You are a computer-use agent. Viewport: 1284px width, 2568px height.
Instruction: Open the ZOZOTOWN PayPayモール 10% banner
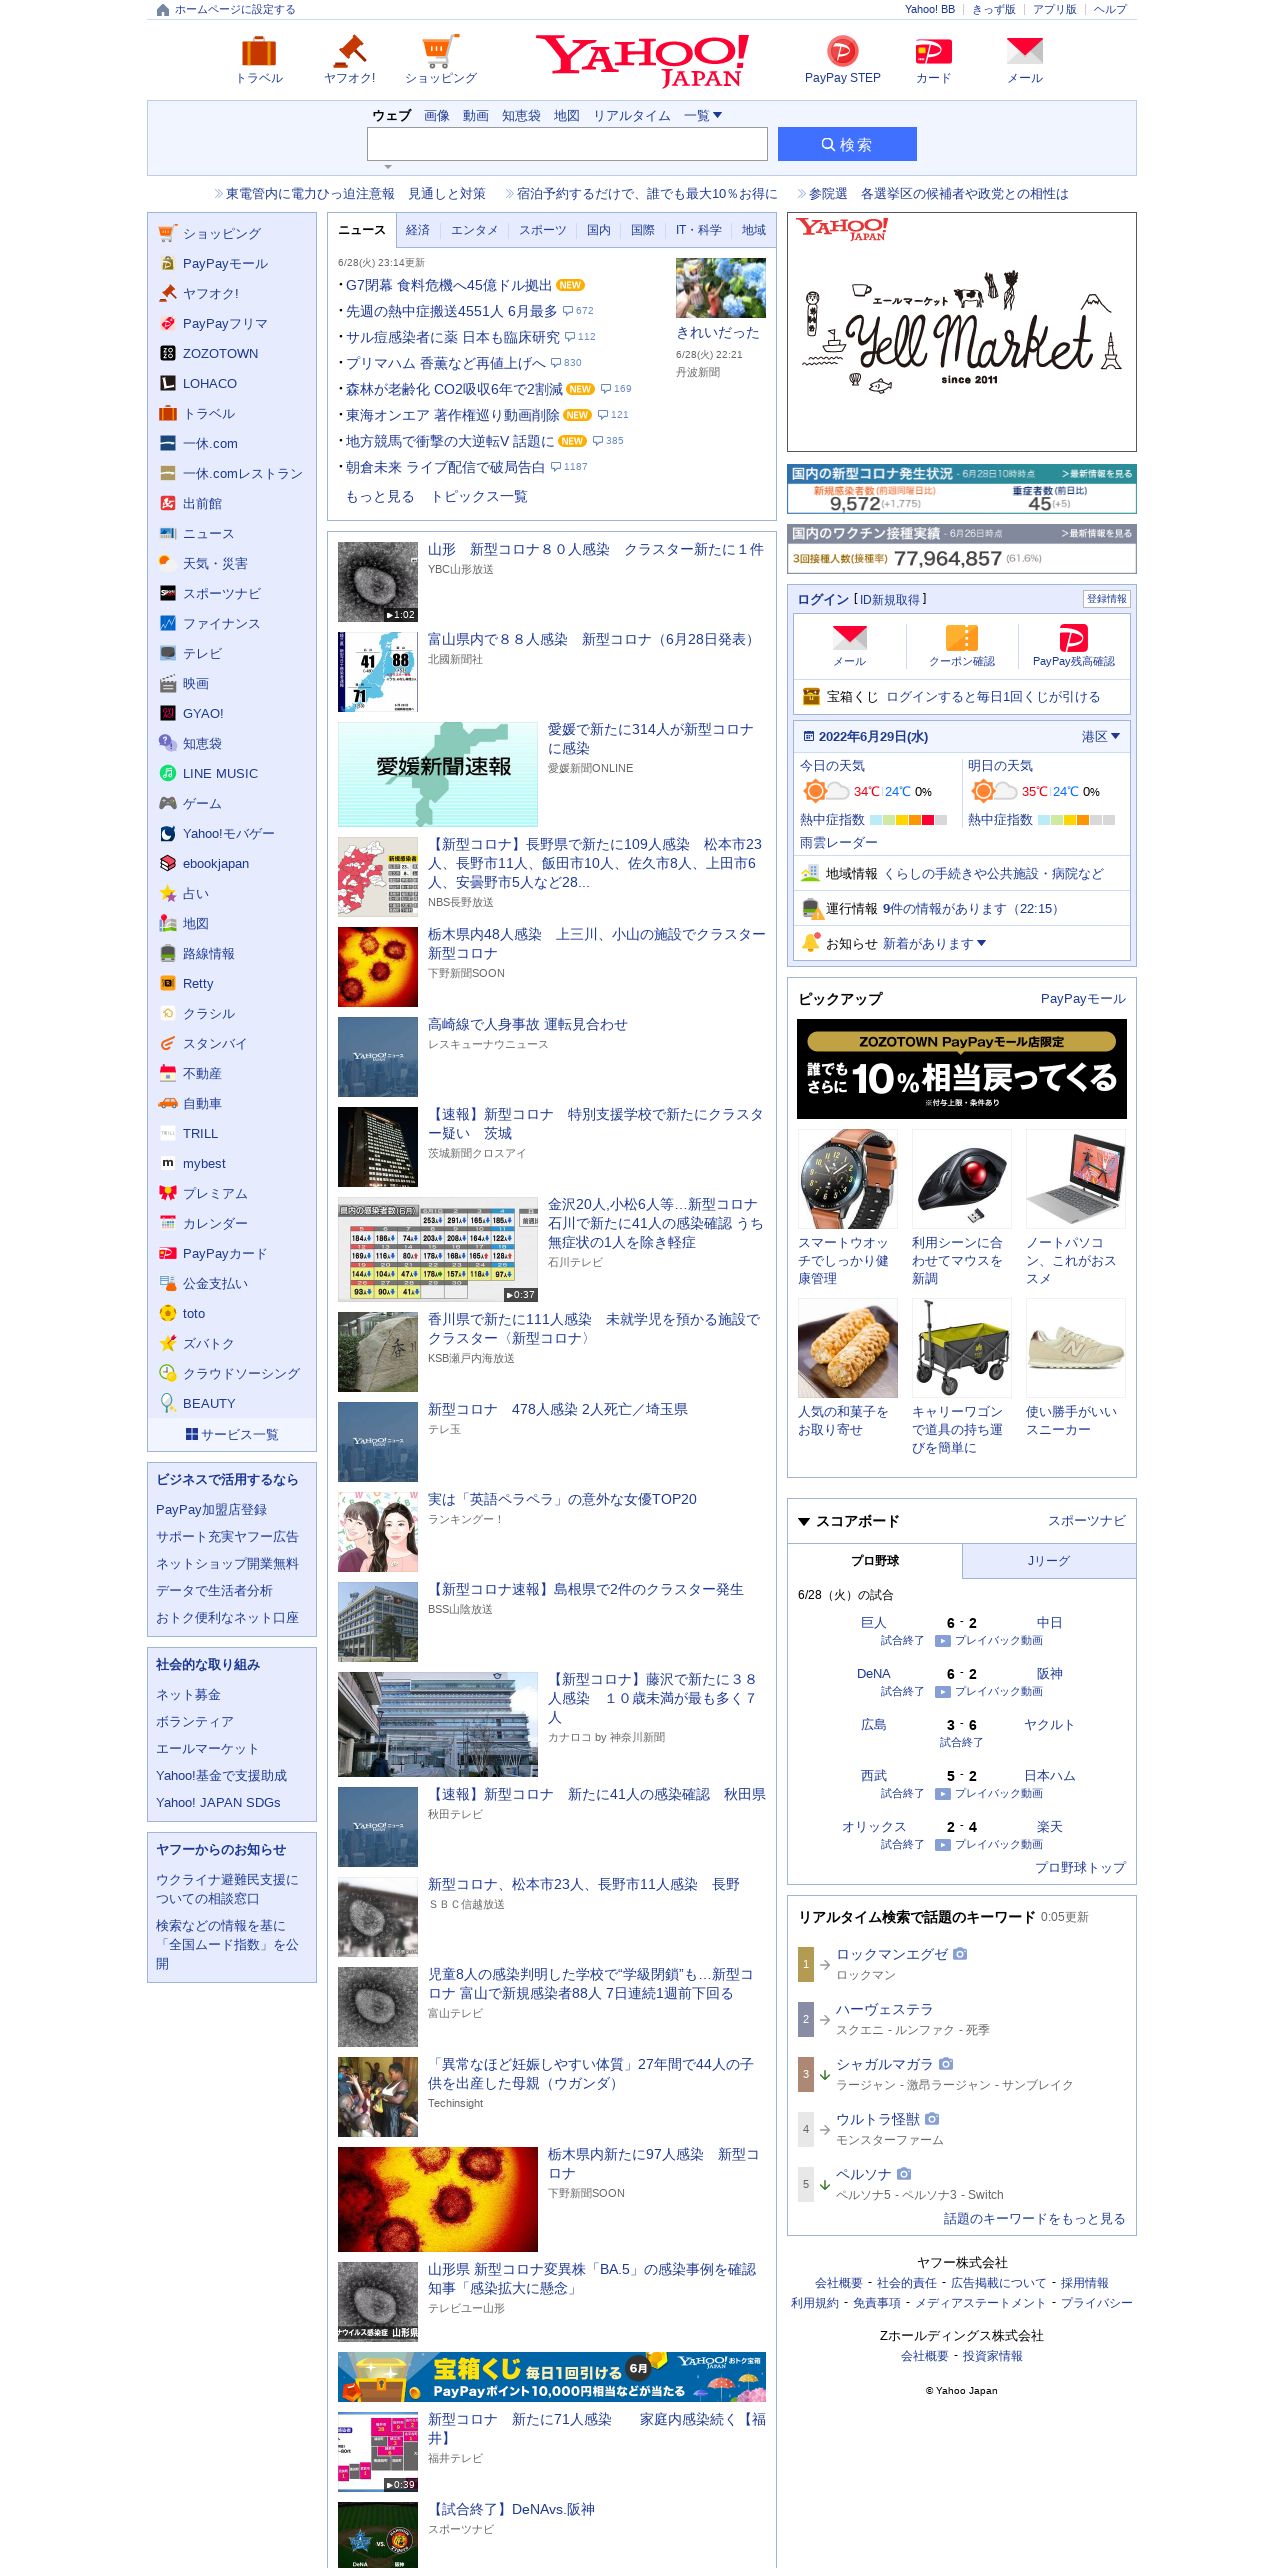[962, 1069]
